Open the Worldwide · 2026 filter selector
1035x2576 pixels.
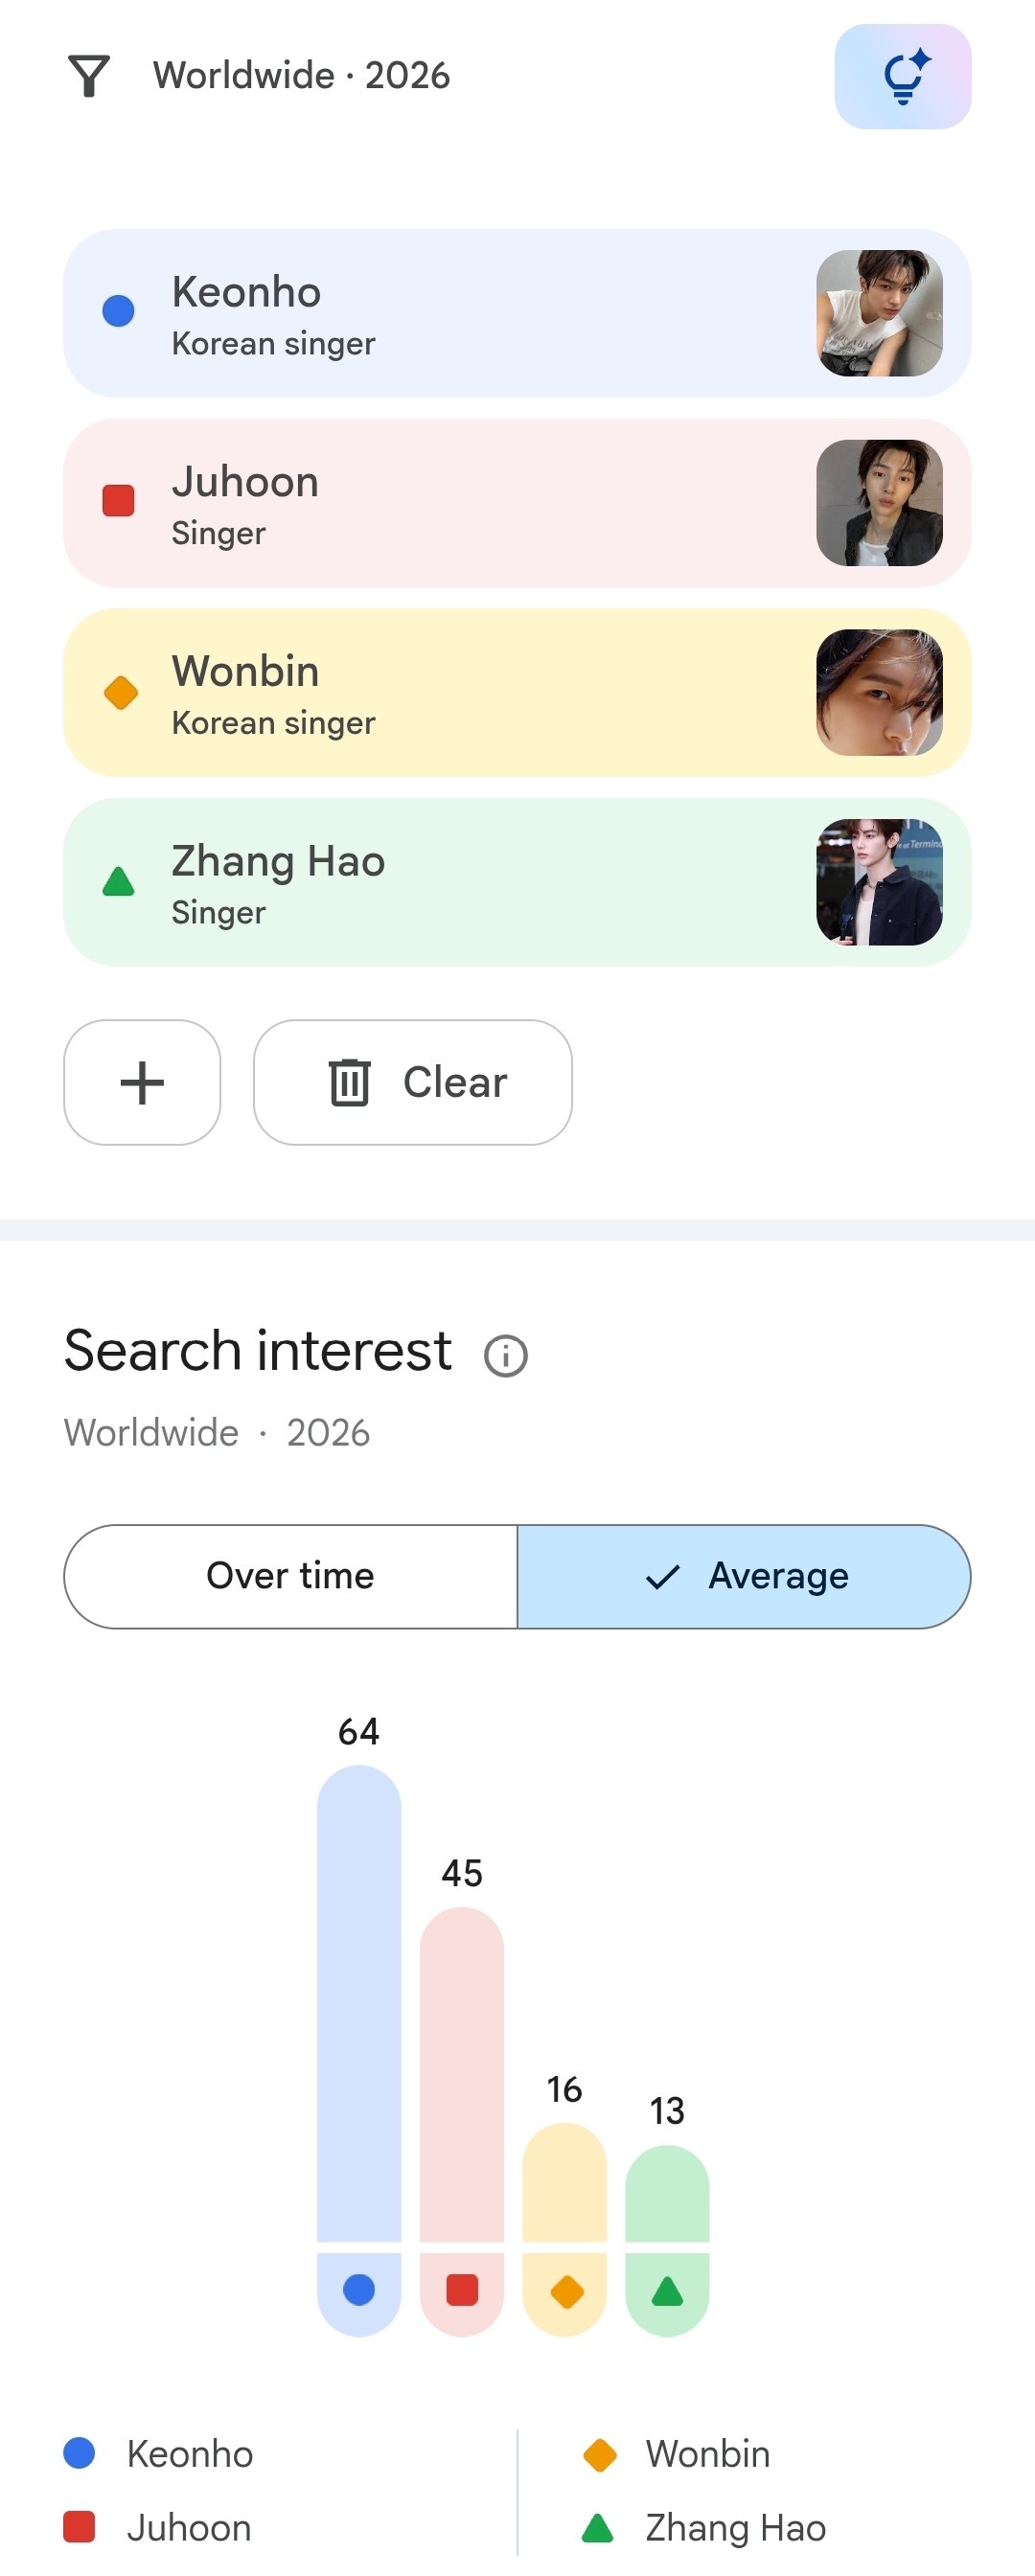coord(301,76)
